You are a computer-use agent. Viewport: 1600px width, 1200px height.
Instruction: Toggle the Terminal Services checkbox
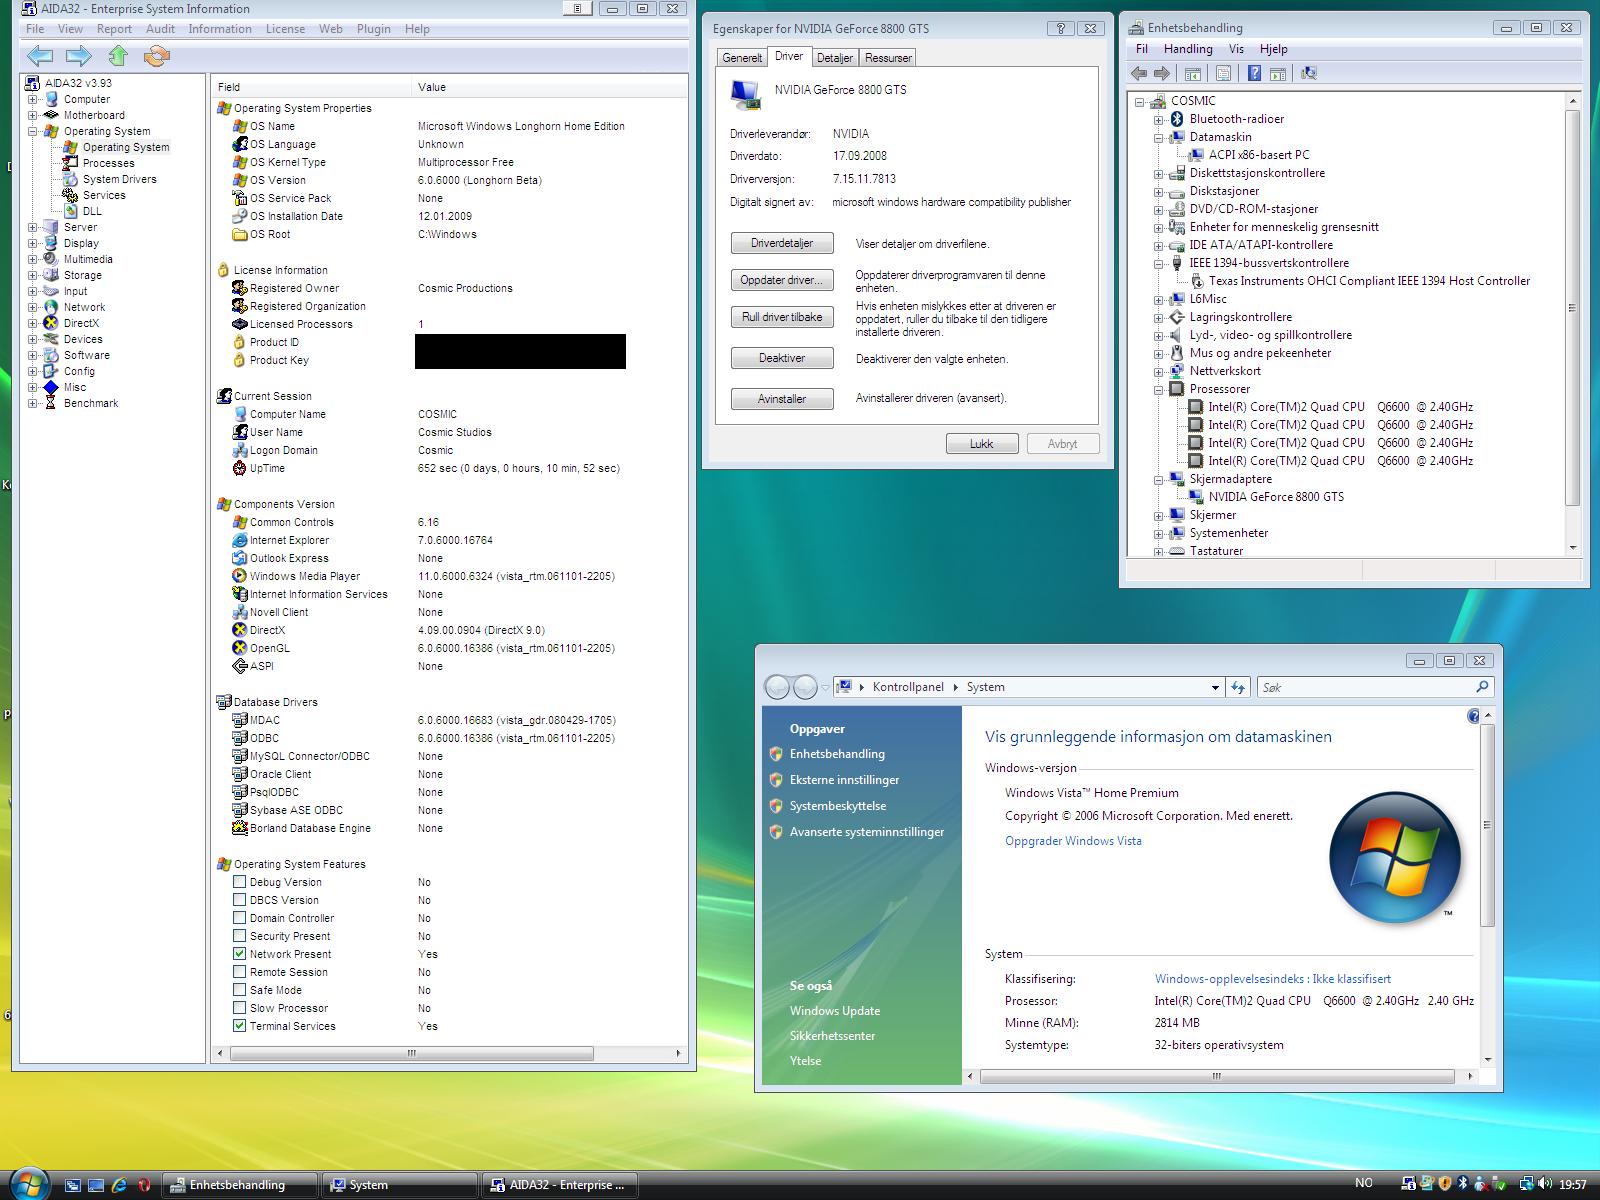point(239,1026)
